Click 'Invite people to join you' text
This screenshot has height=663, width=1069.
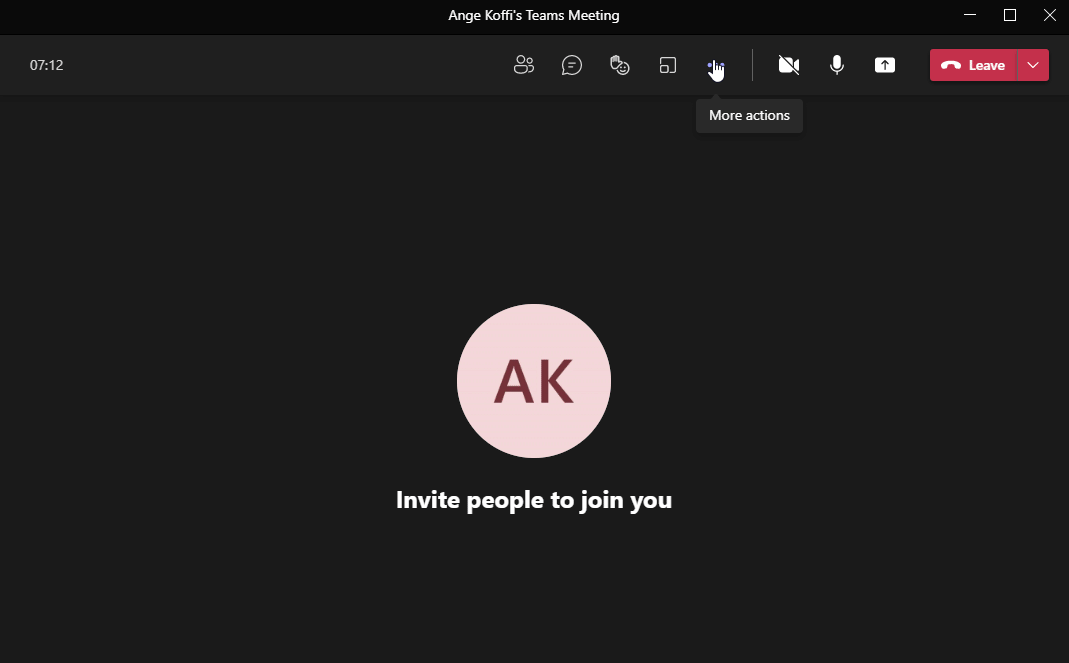point(534,500)
